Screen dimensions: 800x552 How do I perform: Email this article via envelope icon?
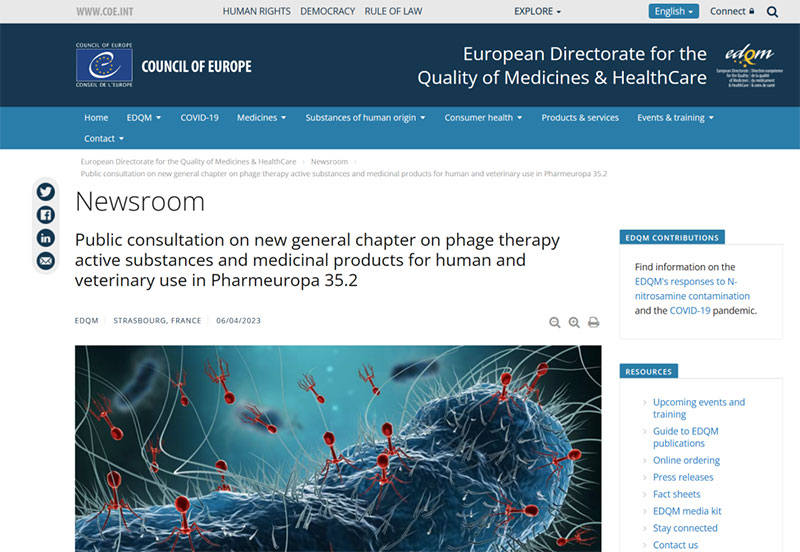point(45,261)
